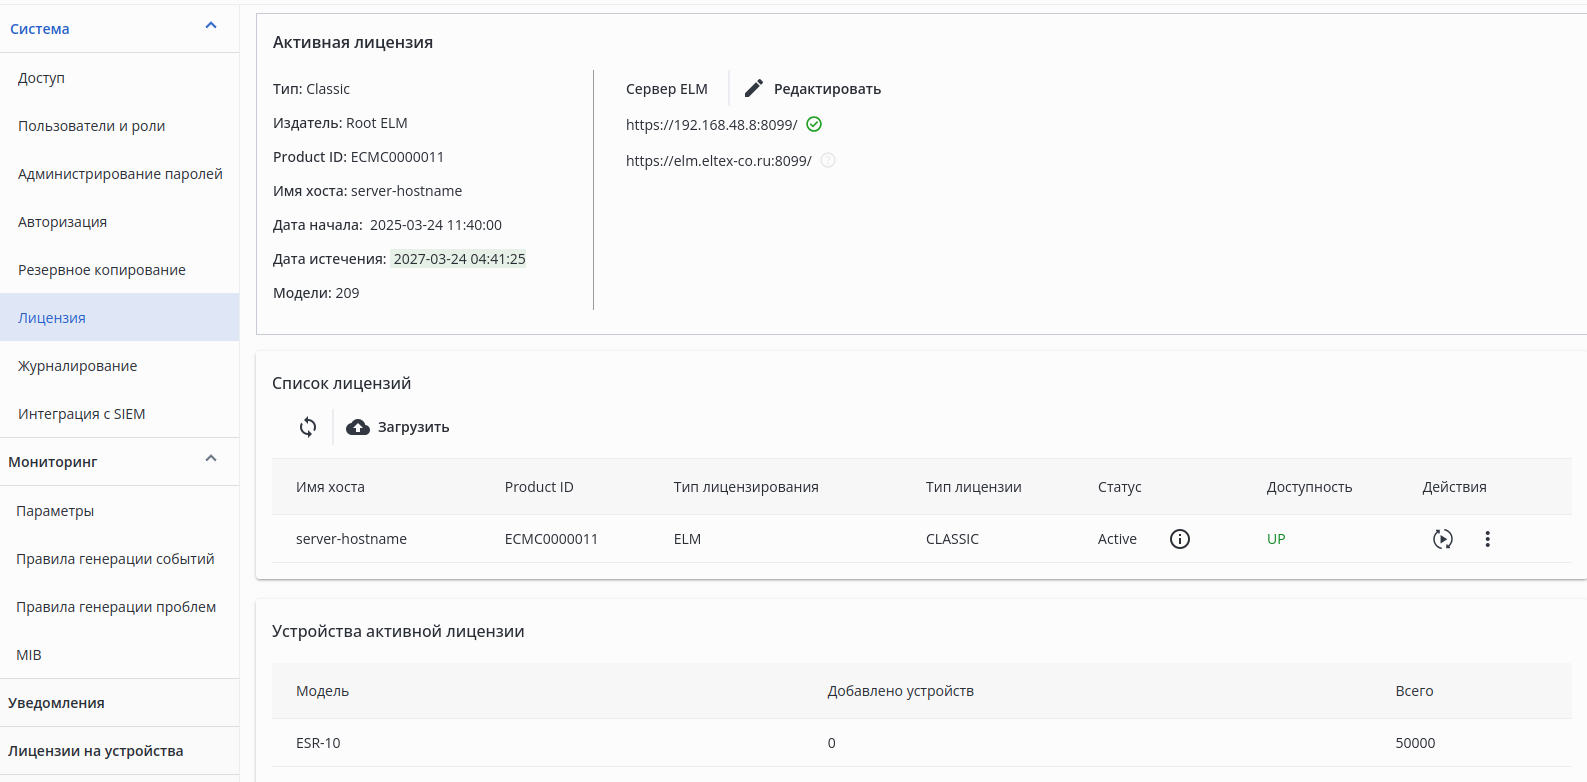Click the cloud upload icon

pyautogui.click(x=358, y=427)
